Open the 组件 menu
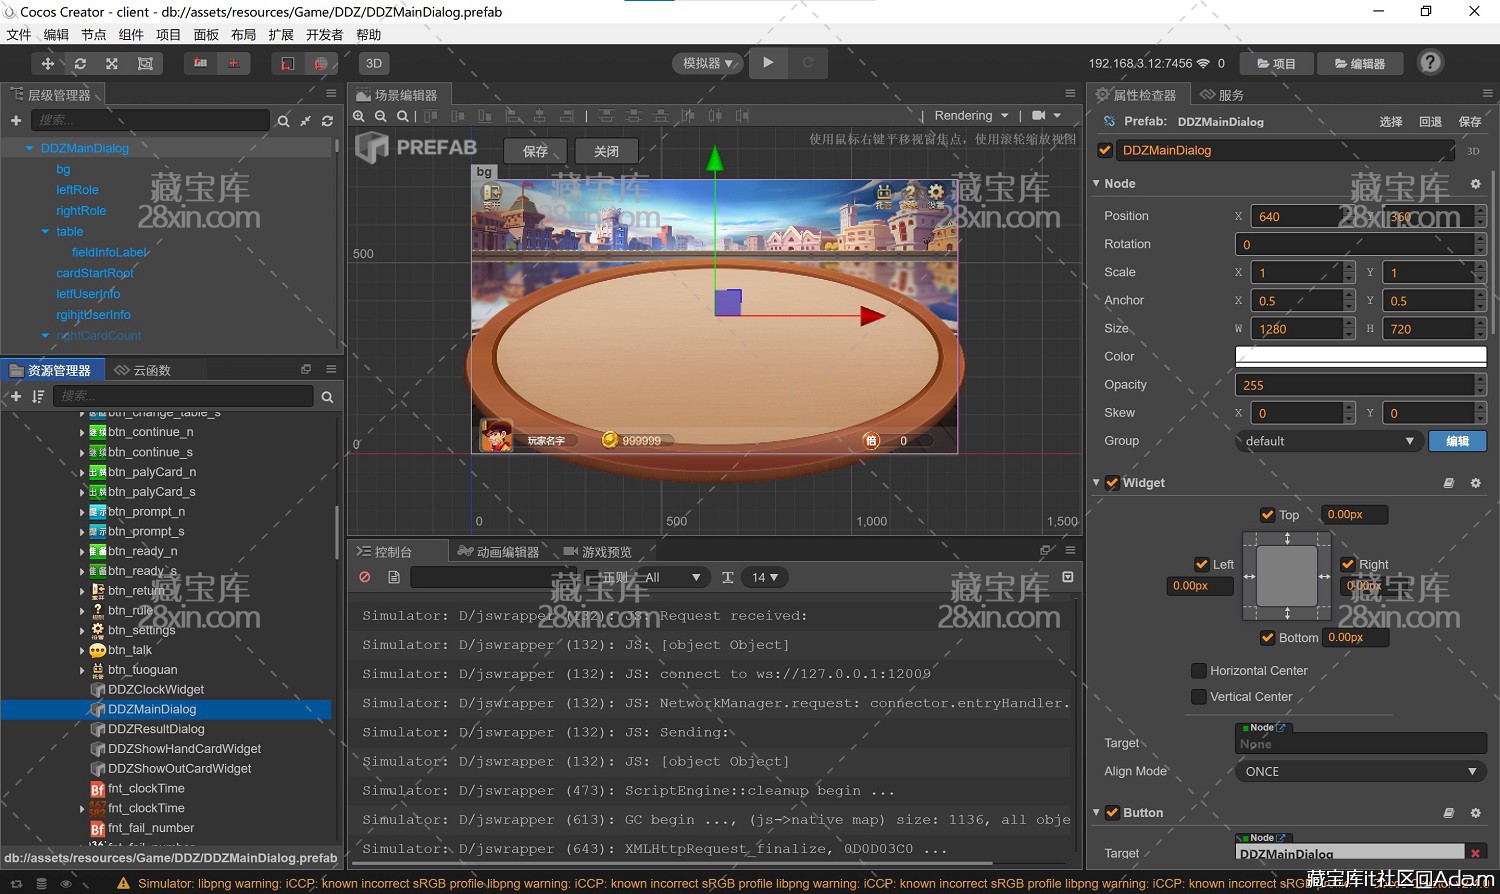Image resolution: width=1500 pixels, height=894 pixels. tap(131, 35)
